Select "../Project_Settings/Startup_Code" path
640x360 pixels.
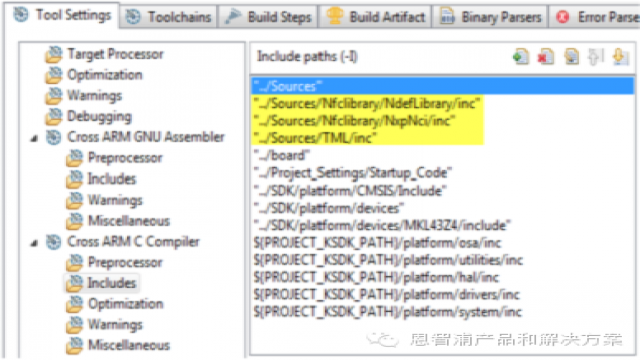click(x=353, y=173)
